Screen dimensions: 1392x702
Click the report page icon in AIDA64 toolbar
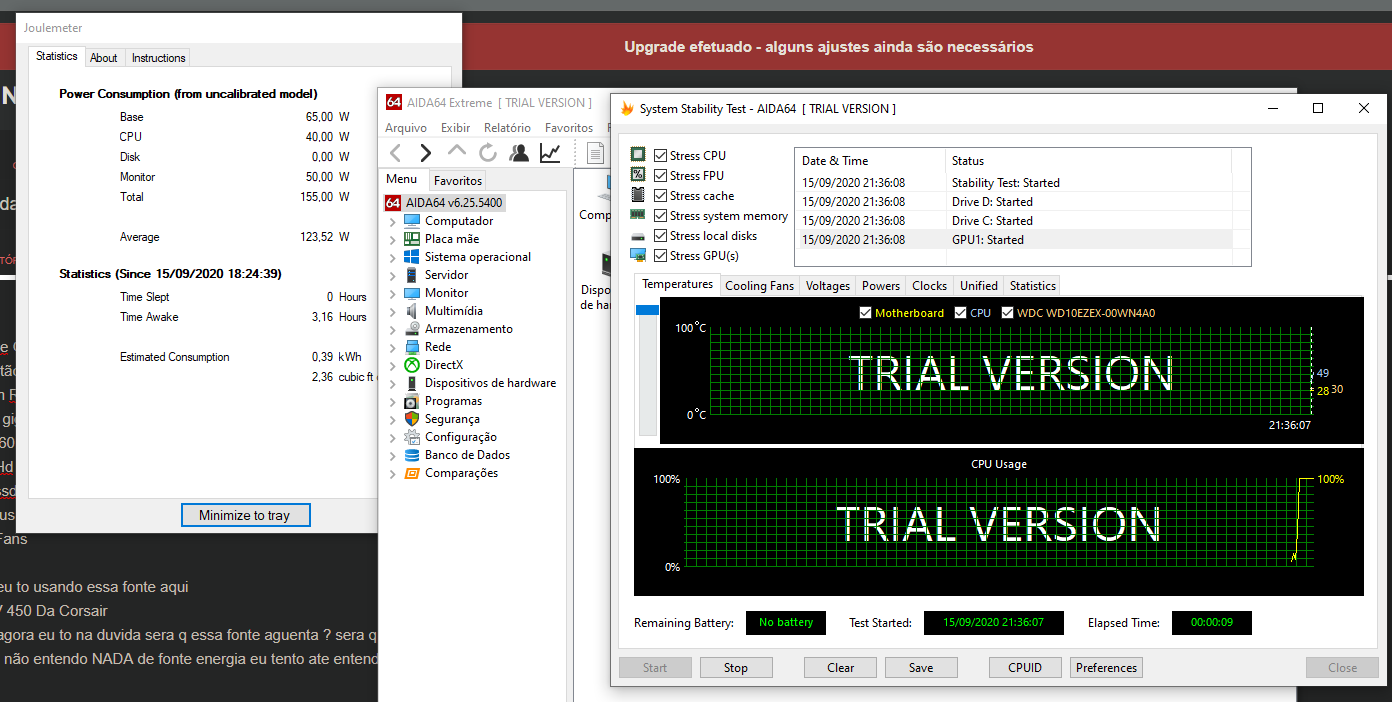(x=596, y=153)
